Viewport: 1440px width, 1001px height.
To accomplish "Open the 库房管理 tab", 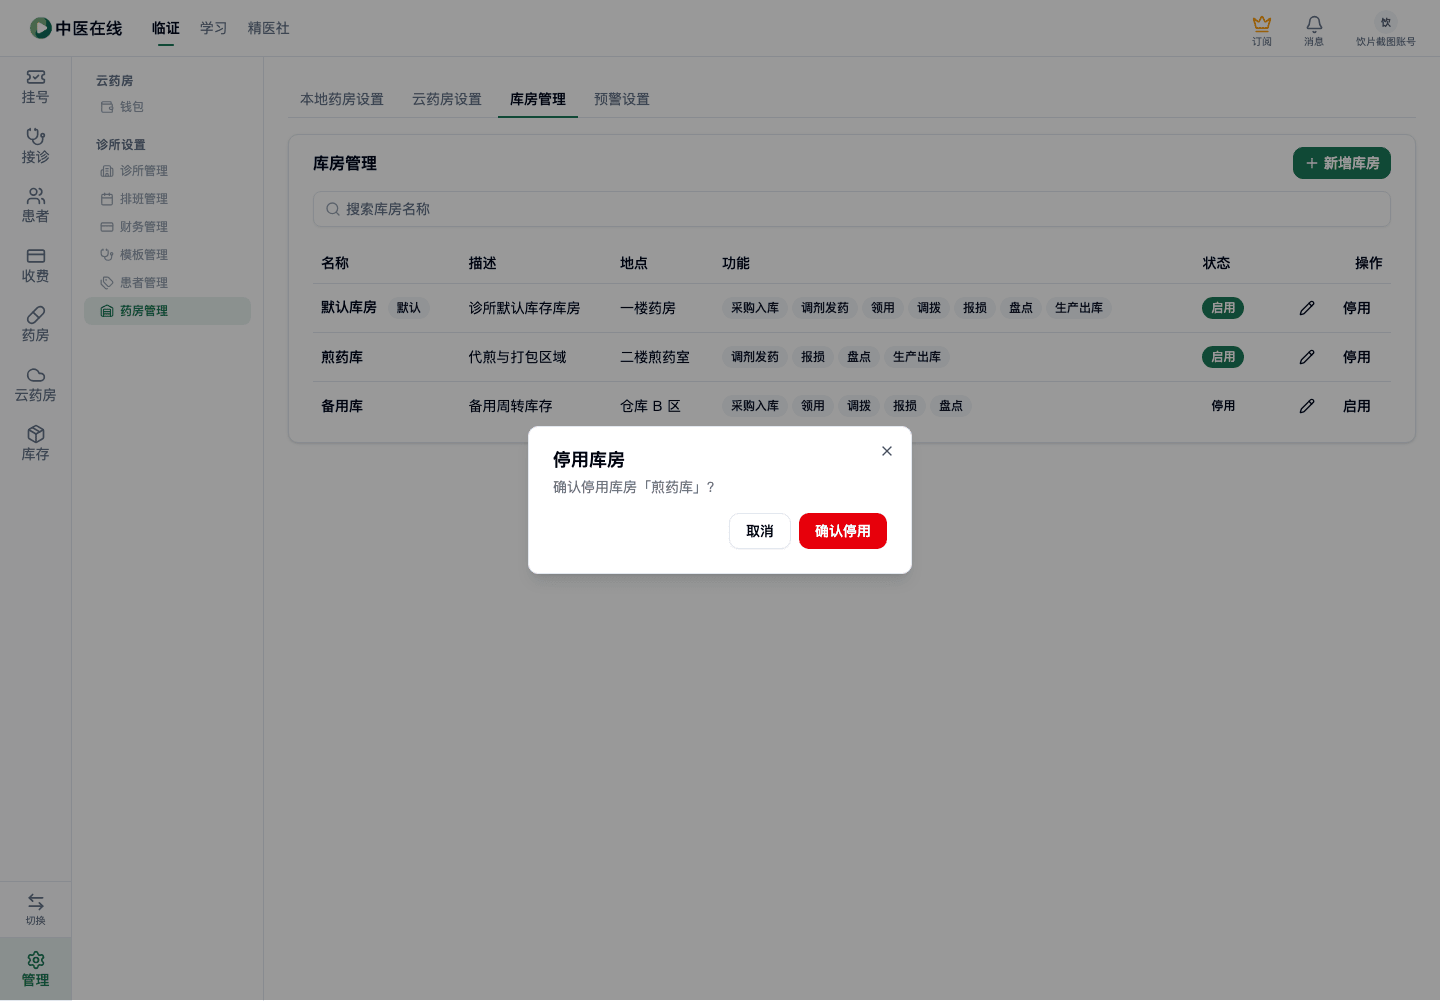I will [x=538, y=99].
